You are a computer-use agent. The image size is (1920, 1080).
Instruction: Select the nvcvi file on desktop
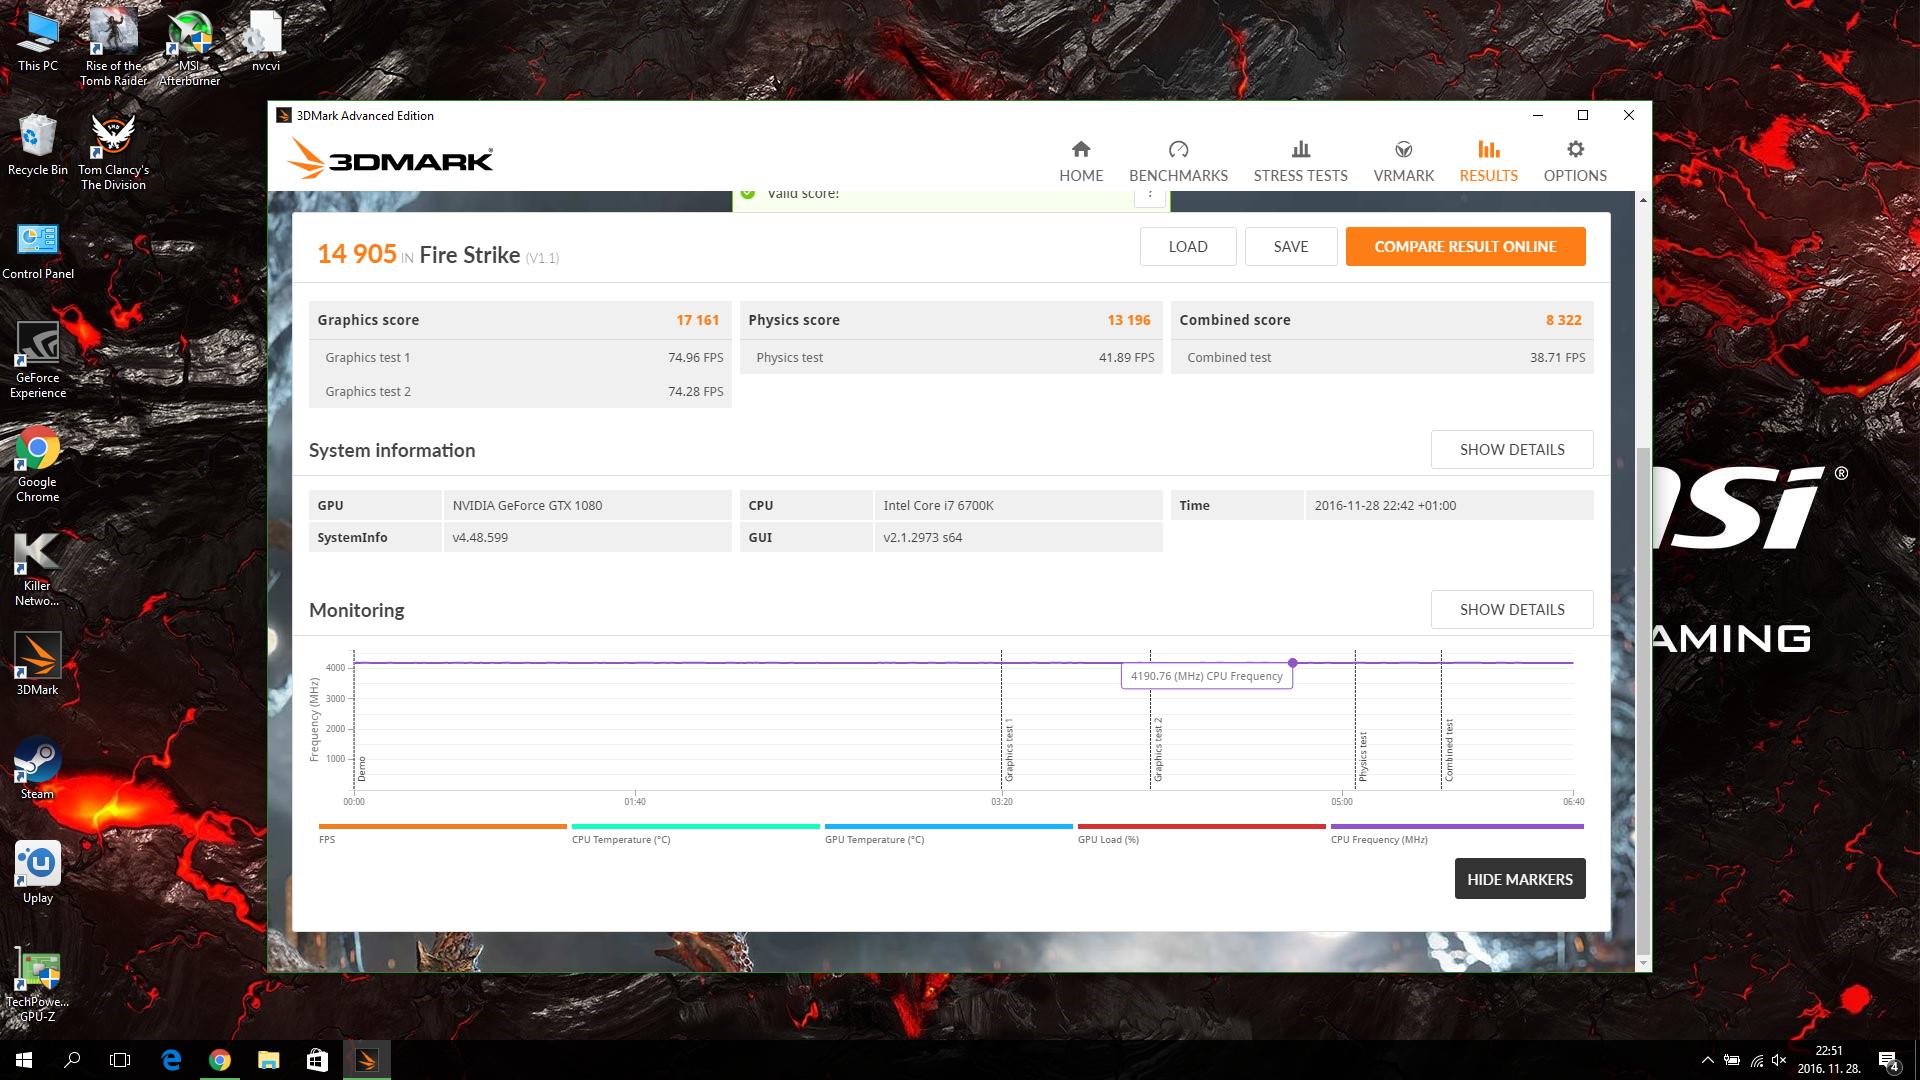point(266,41)
